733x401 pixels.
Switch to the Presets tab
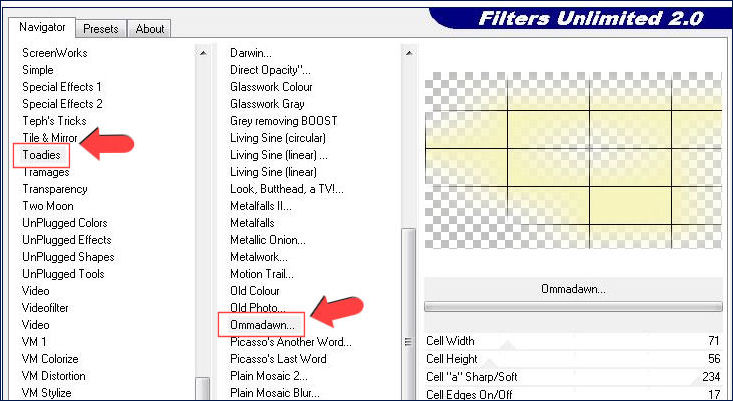(102, 29)
